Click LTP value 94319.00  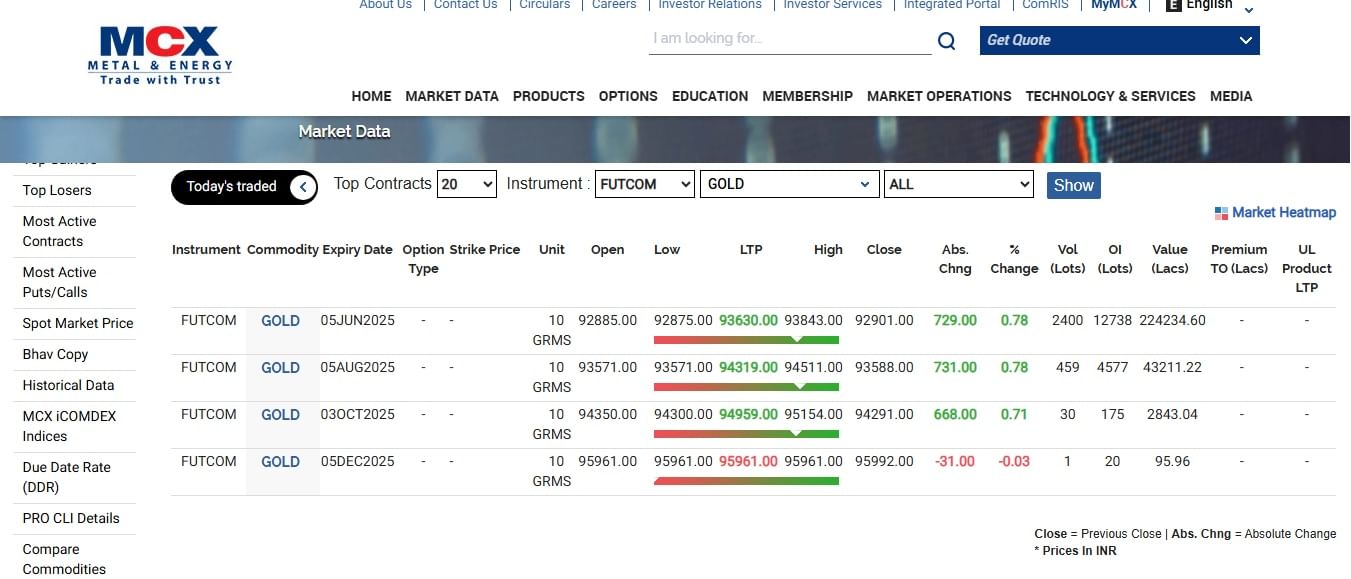coord(748,368)
